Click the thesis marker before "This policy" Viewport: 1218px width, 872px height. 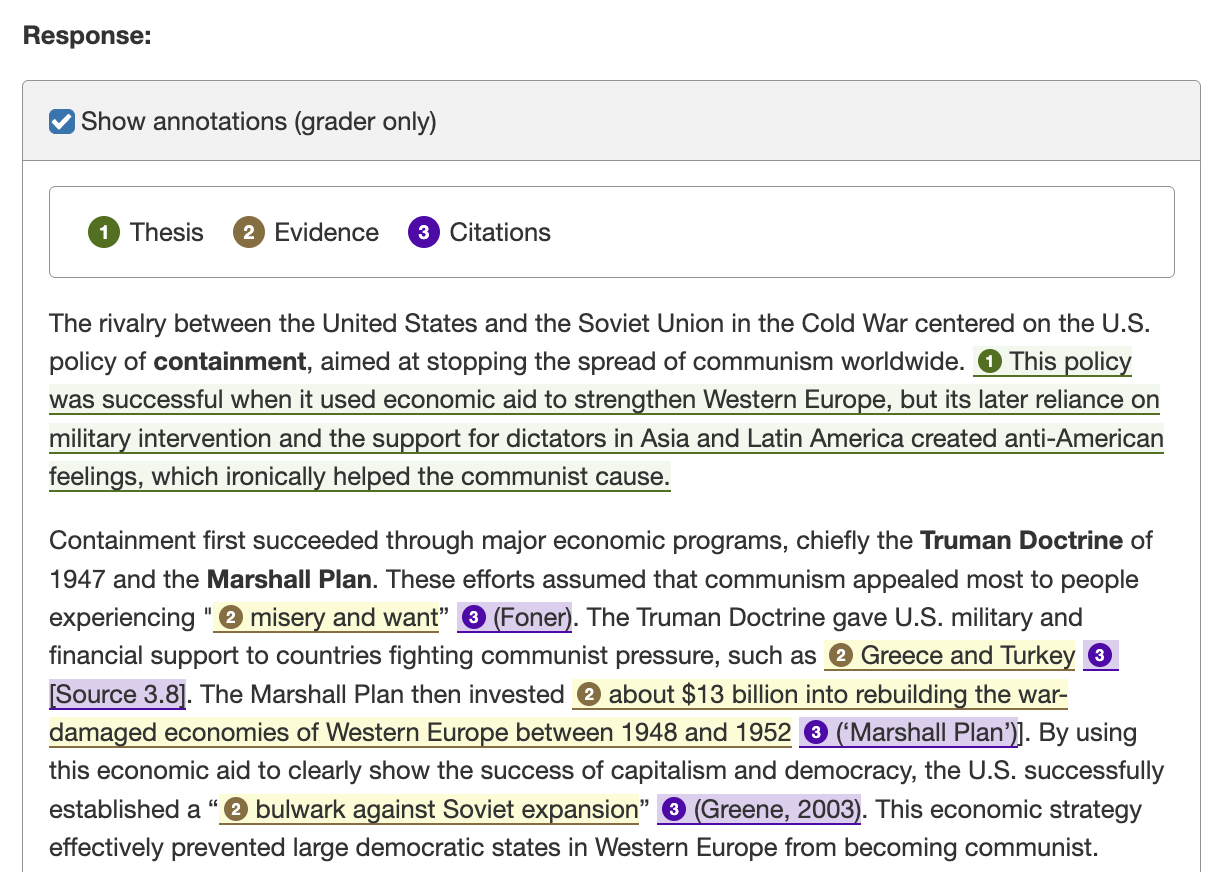(x=989, y=362)
